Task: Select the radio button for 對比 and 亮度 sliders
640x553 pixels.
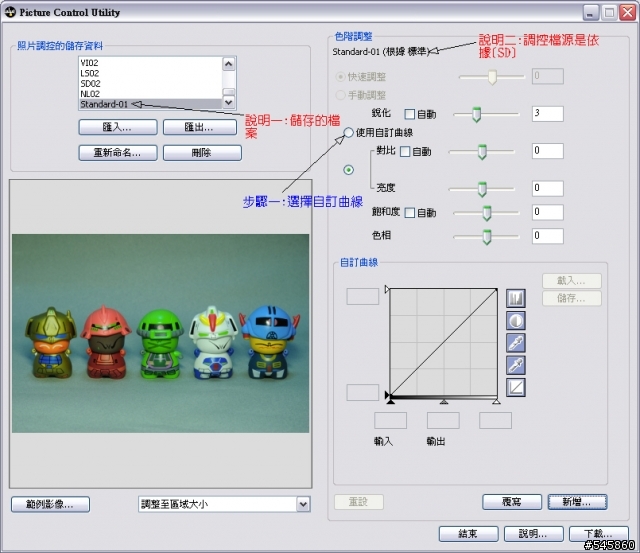Action: click(x=348, y=170)
